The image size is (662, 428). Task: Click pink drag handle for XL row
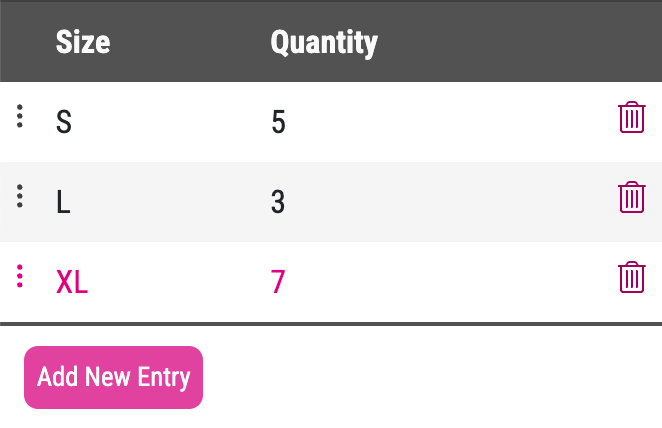coord(20,276)
